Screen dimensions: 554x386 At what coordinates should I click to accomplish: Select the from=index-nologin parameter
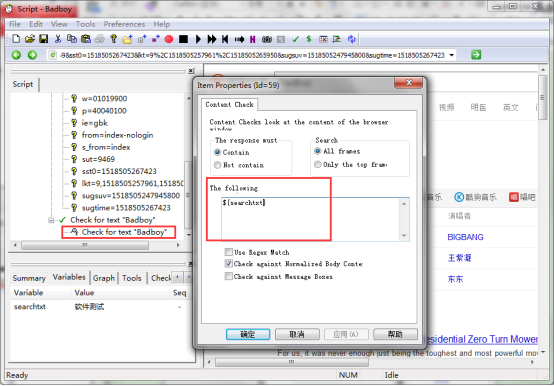point(117,135)
